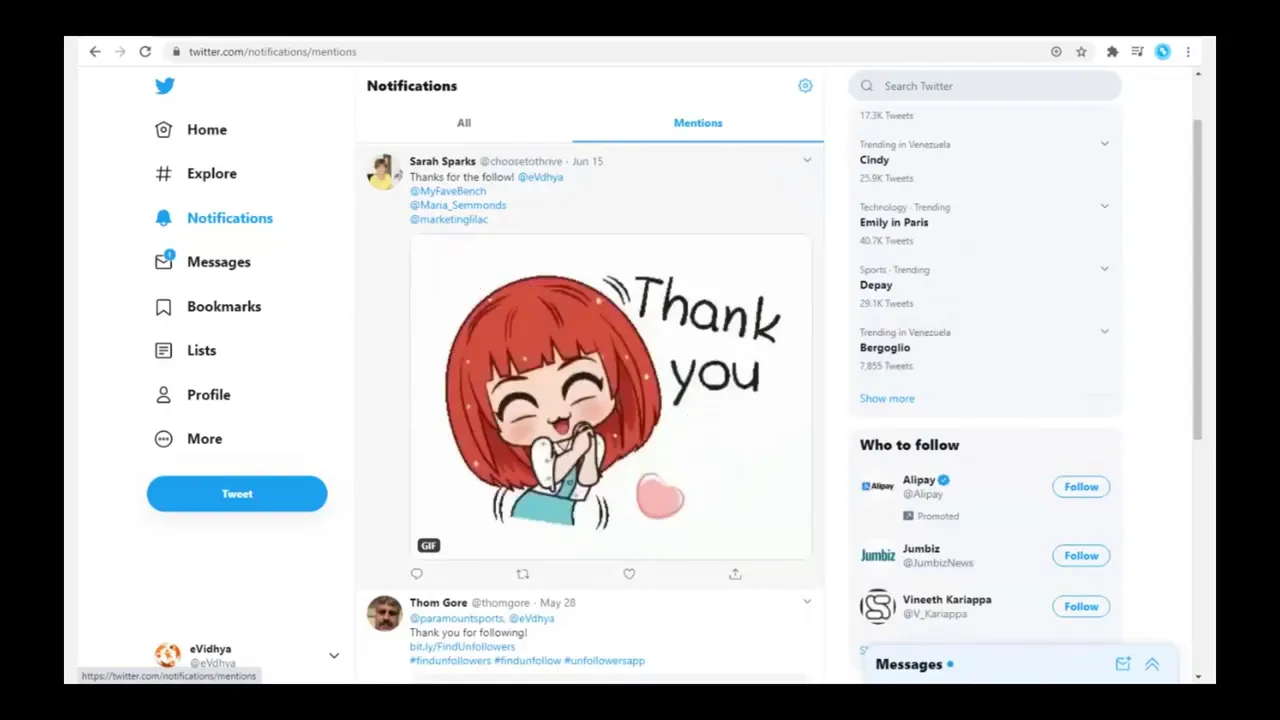The image size is (1280, 720).
Task: Bookmark this page star icon
Action: pos(1081,52)
